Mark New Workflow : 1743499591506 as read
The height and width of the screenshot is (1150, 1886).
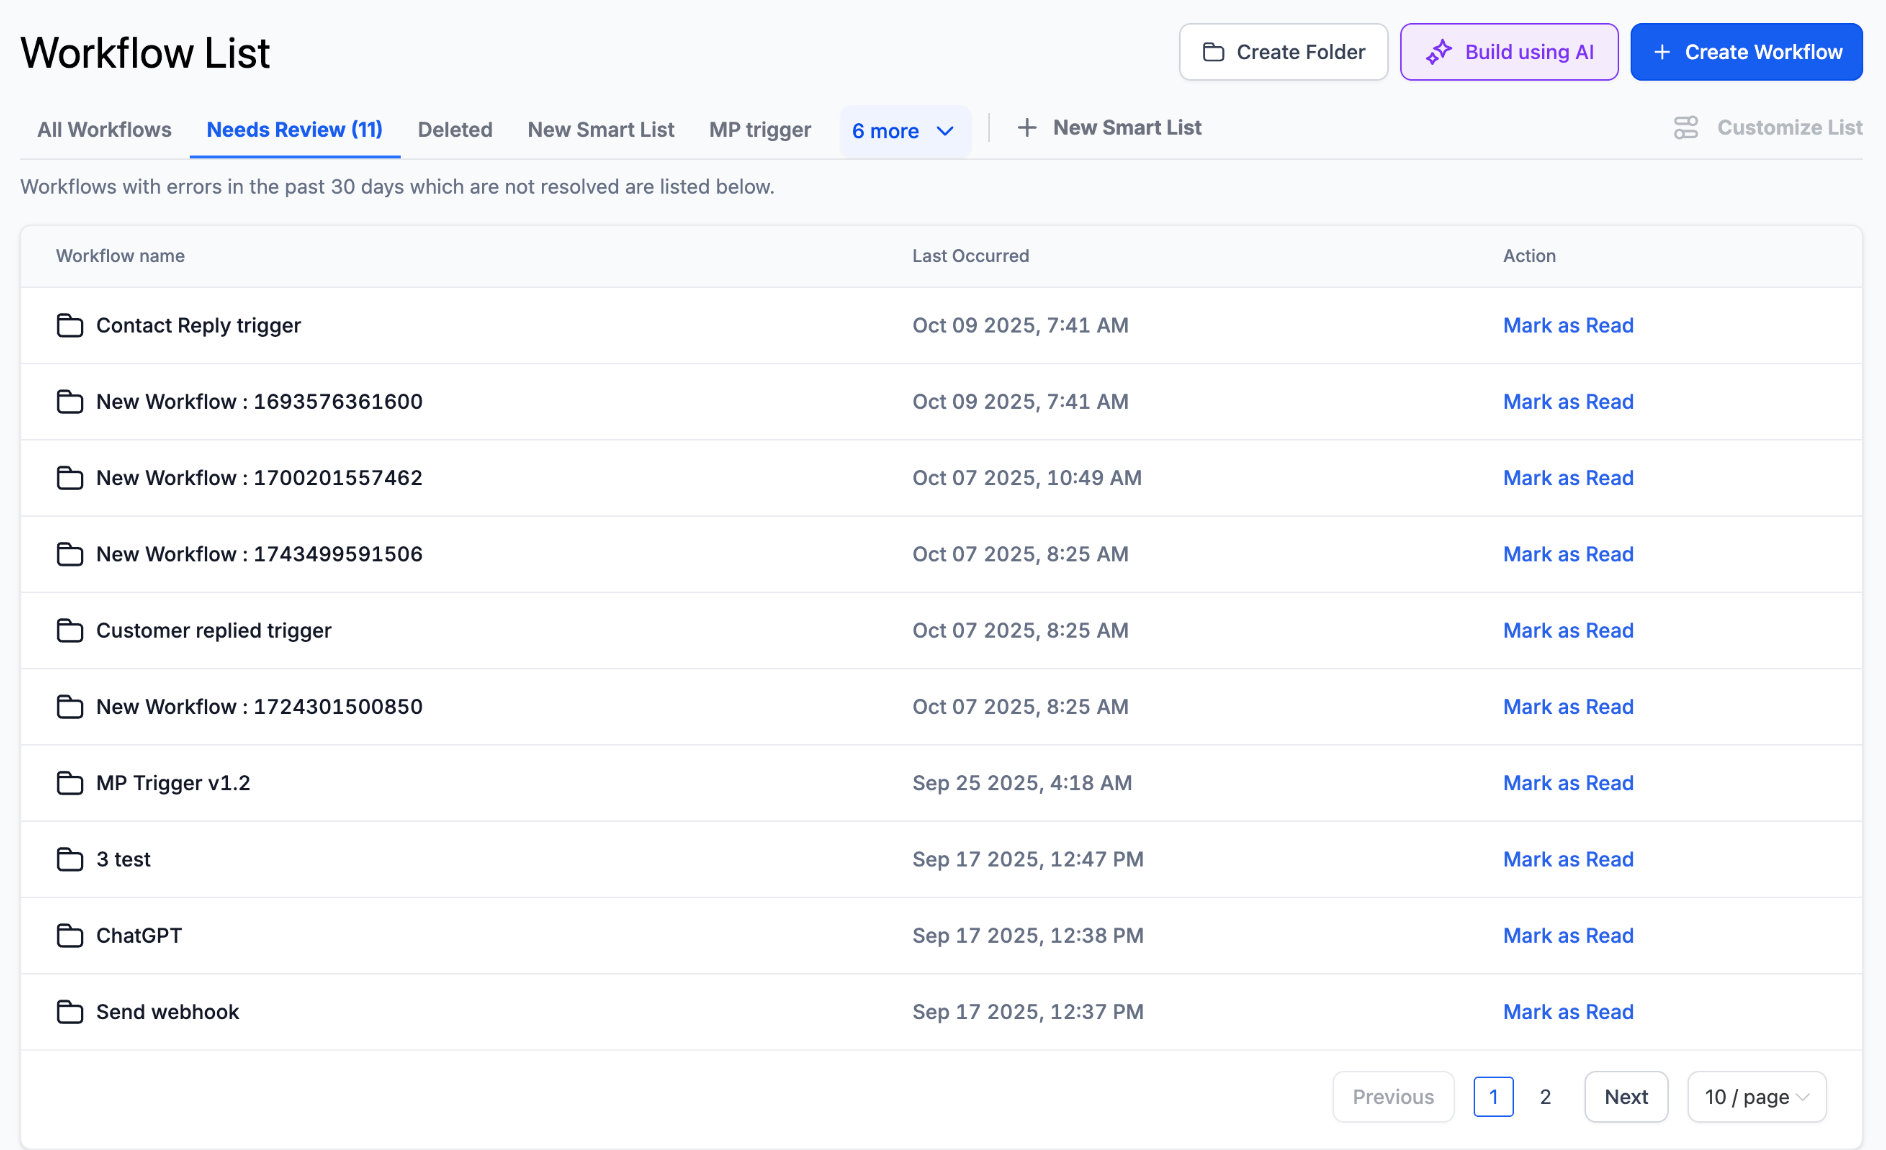click(1568, 554)
